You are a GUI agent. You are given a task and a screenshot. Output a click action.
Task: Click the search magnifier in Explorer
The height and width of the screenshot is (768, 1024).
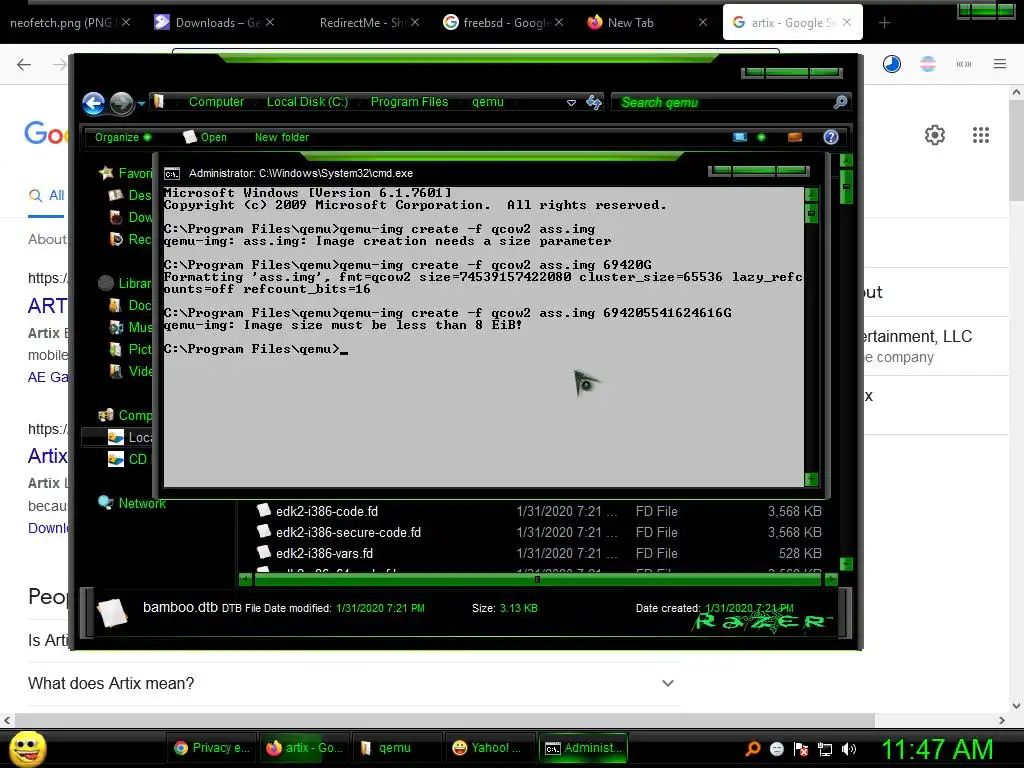840,102
